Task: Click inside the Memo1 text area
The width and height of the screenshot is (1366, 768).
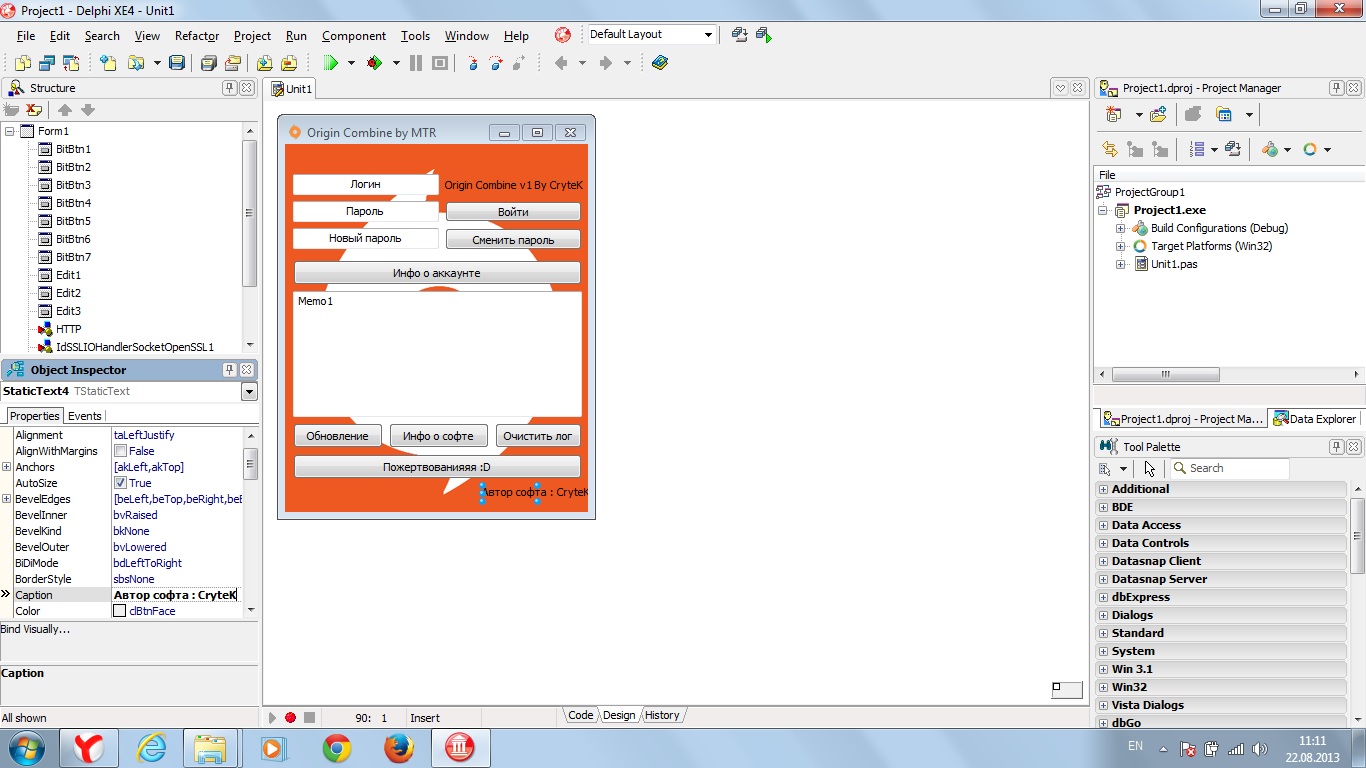Action: (437, 354)
